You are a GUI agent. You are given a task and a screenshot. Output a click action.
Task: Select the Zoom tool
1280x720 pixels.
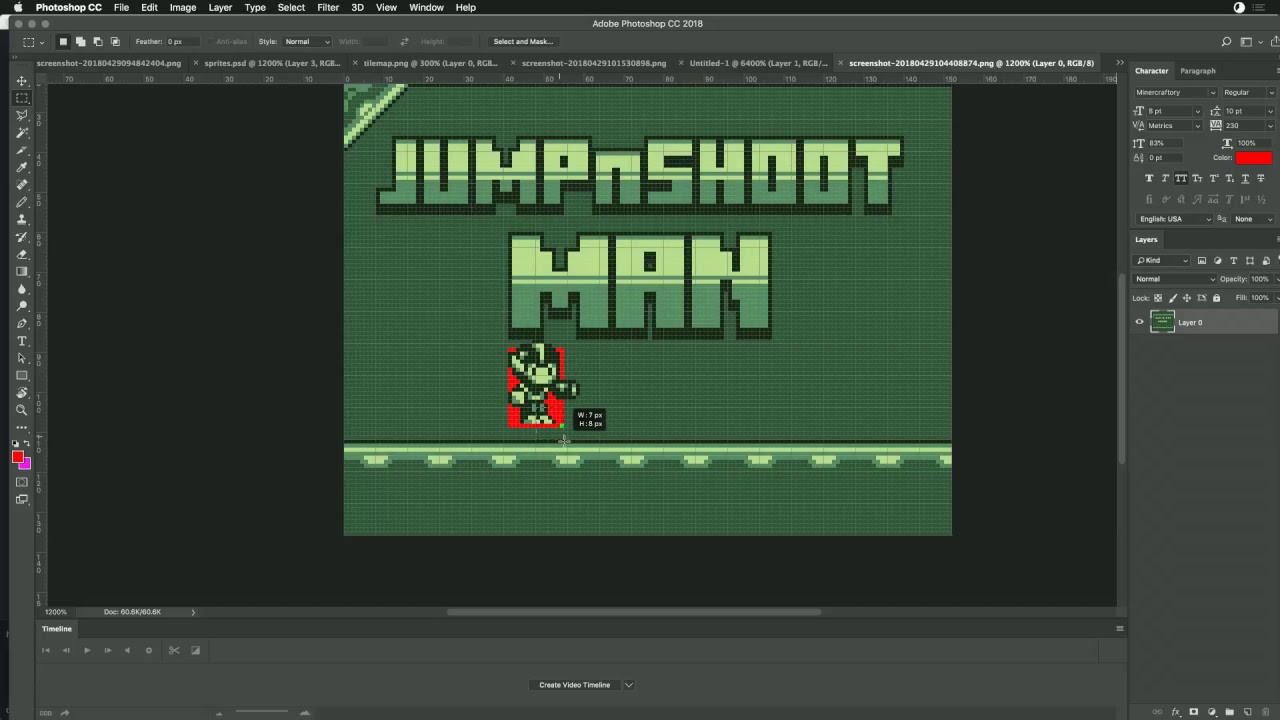22,410
